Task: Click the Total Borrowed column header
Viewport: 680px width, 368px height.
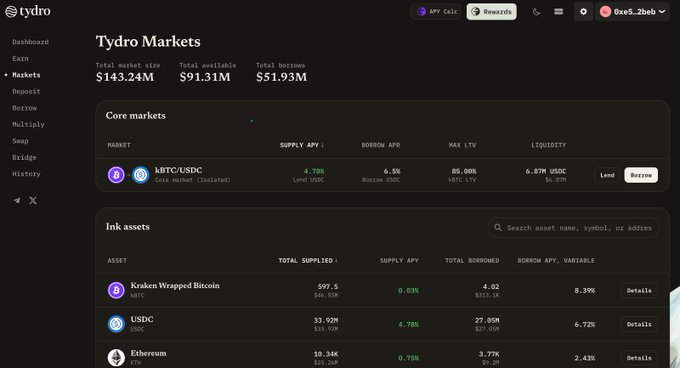Action: click(x=472, y=261)
